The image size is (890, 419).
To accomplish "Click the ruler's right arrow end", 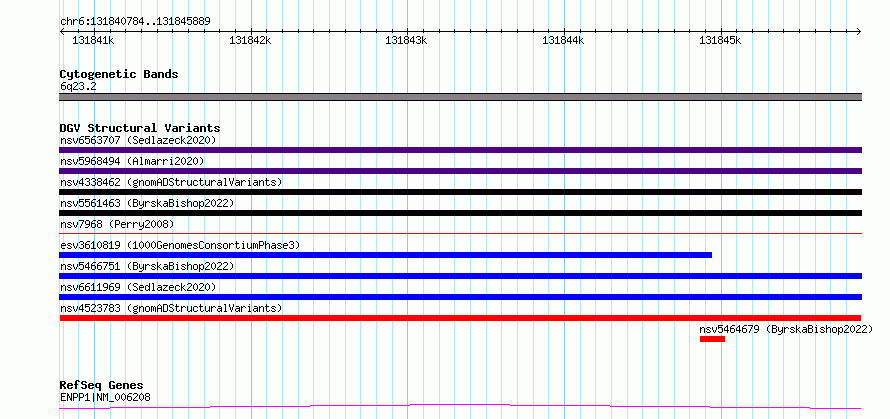I will coord(858,31).
